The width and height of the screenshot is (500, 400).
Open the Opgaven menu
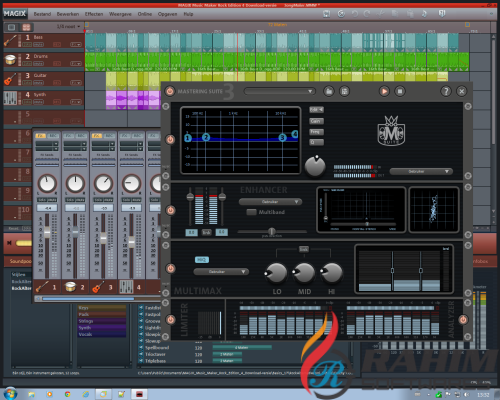167,14
